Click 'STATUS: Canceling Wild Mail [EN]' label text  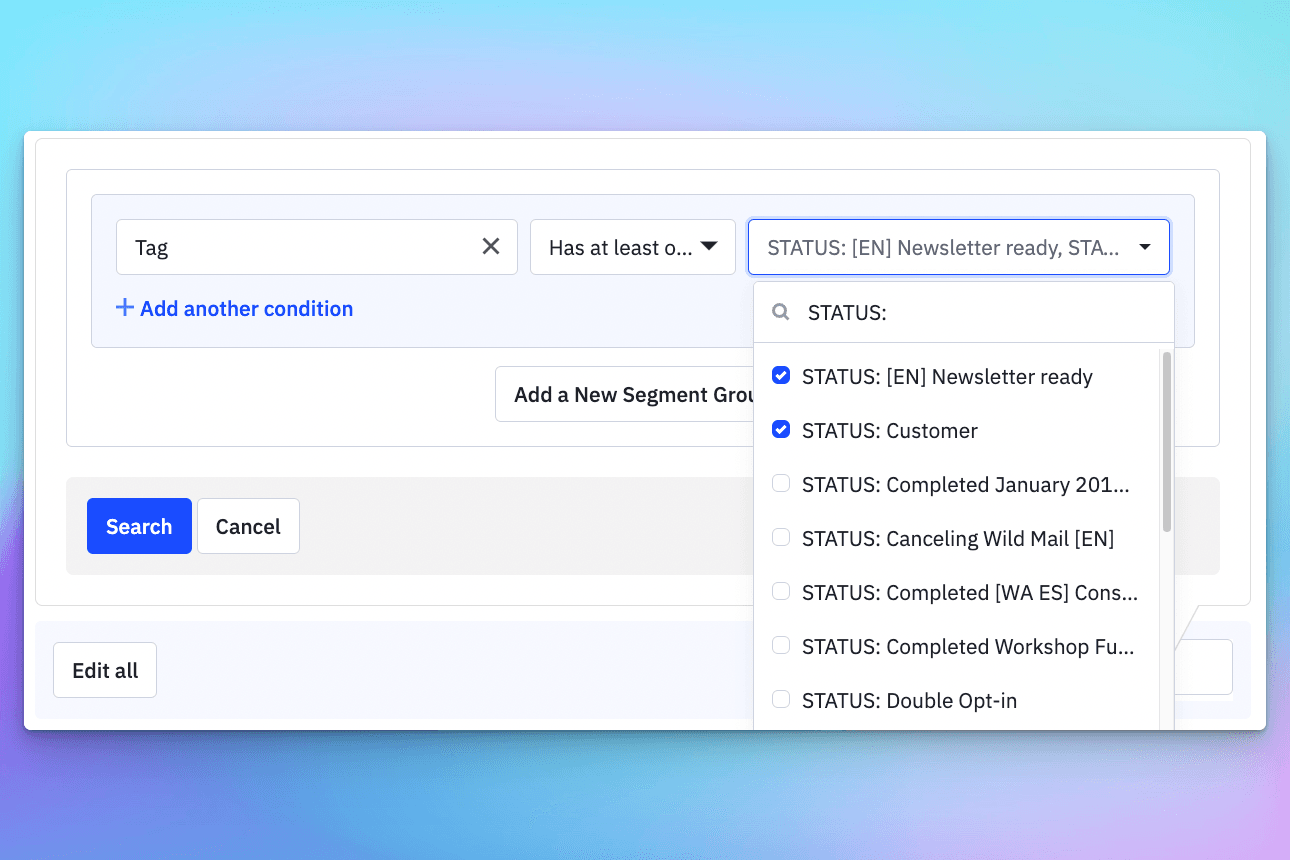point(958,539)
